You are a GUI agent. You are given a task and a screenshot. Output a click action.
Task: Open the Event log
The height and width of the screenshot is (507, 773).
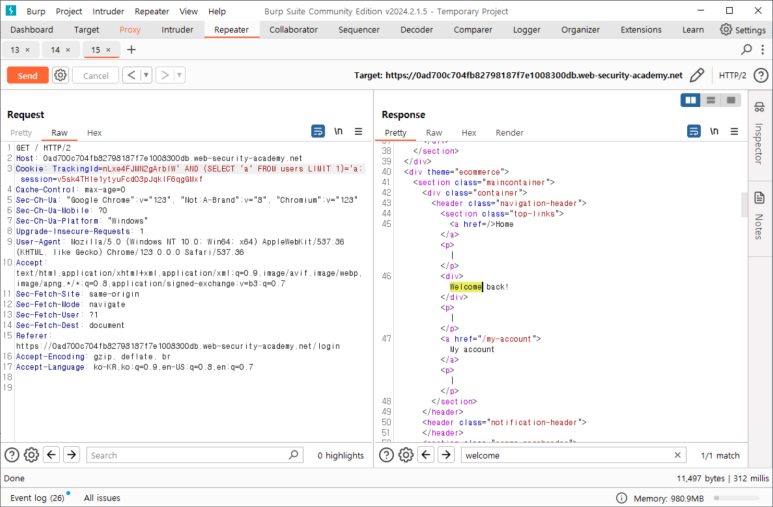pyautogui.click(x=37, y=498)
